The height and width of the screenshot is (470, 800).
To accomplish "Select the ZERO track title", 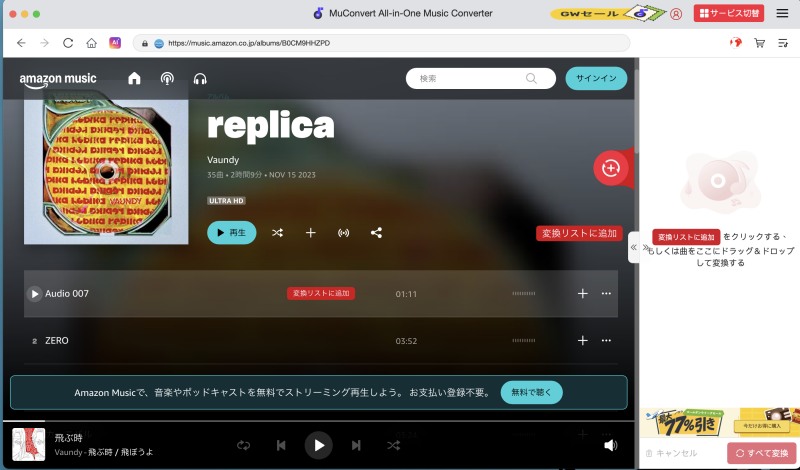I will 57,340.
